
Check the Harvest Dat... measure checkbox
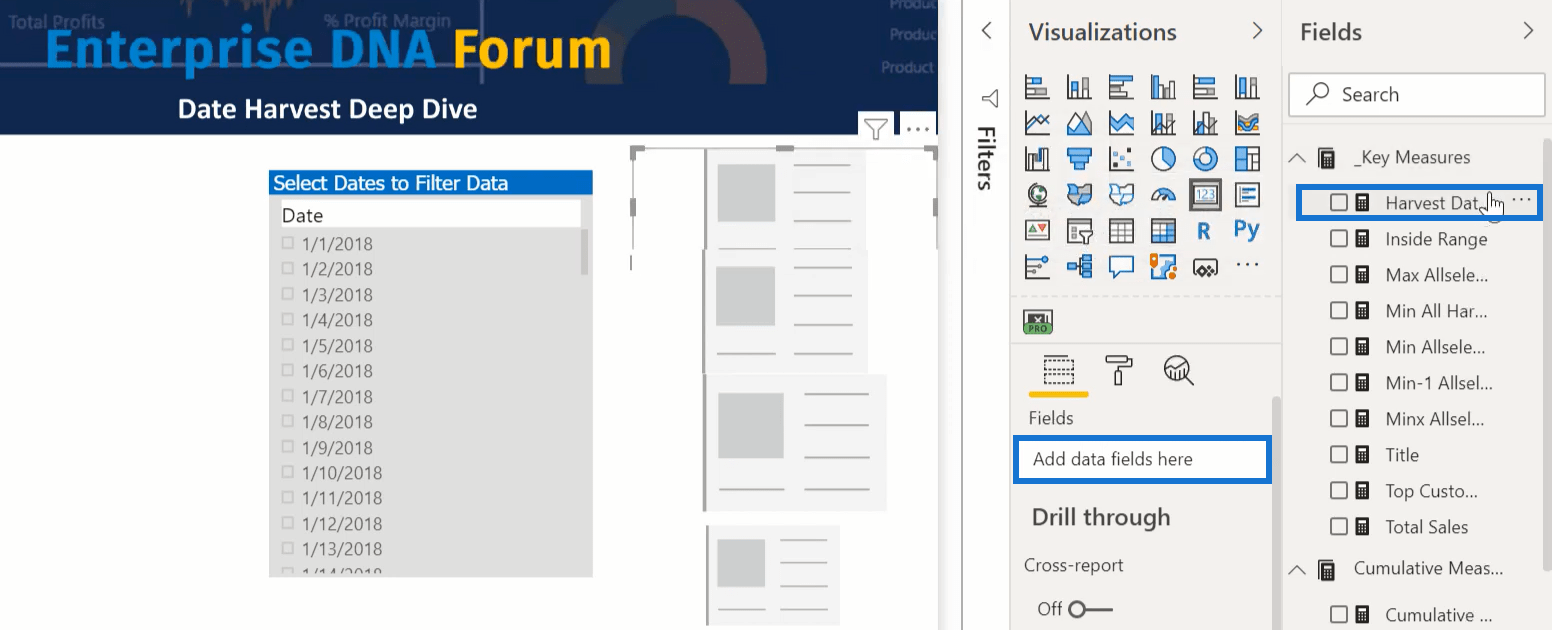(1339, 203)
